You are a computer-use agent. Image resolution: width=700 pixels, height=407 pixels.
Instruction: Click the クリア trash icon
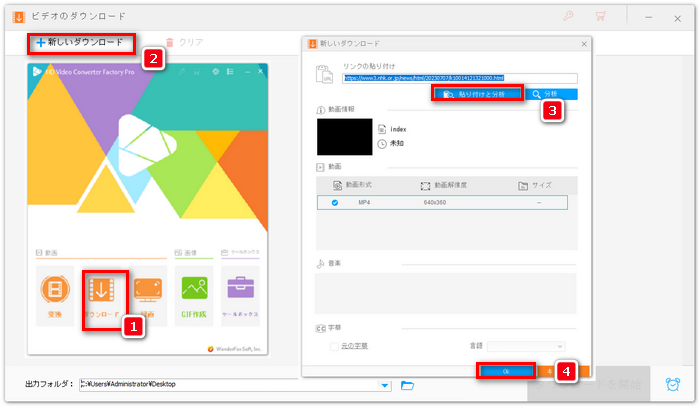click(170, 43)
